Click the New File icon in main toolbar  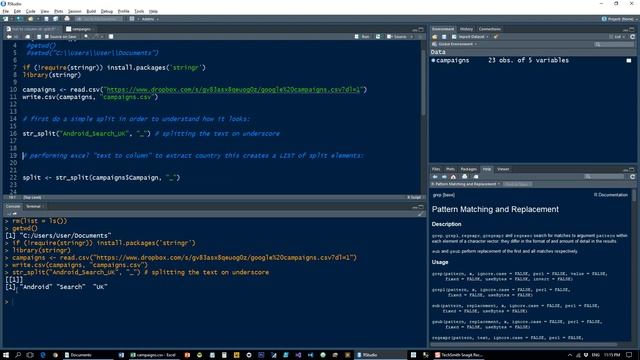[6, 19]
